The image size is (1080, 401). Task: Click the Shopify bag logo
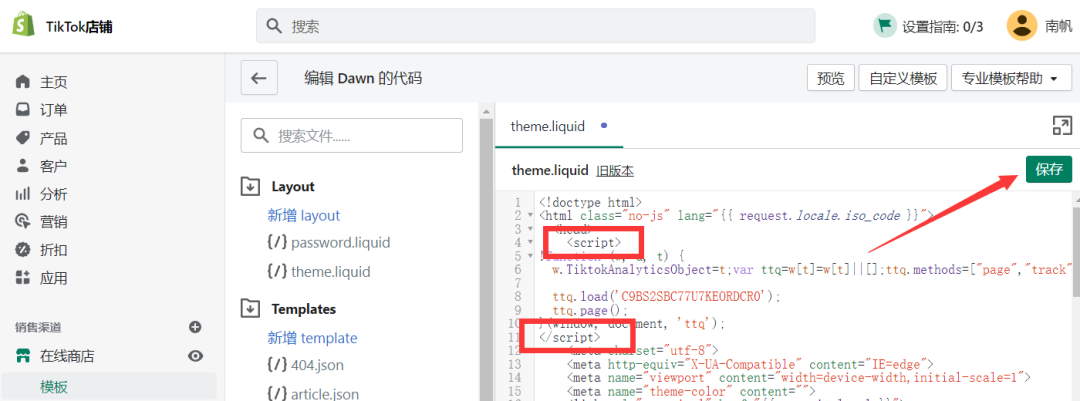23,26
